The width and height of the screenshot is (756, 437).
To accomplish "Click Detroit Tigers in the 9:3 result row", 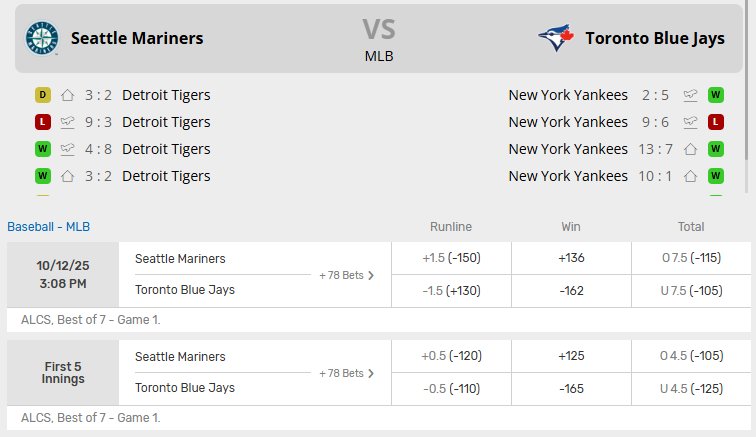I will pos(166,122).
